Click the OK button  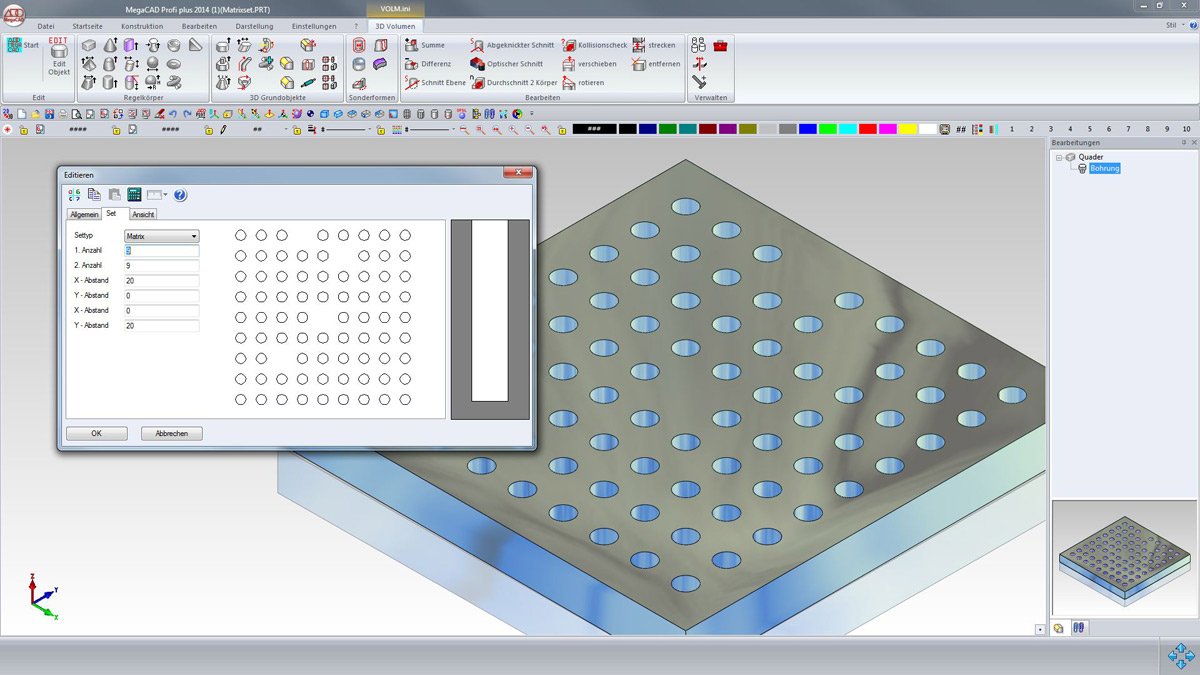click(96, 434)
